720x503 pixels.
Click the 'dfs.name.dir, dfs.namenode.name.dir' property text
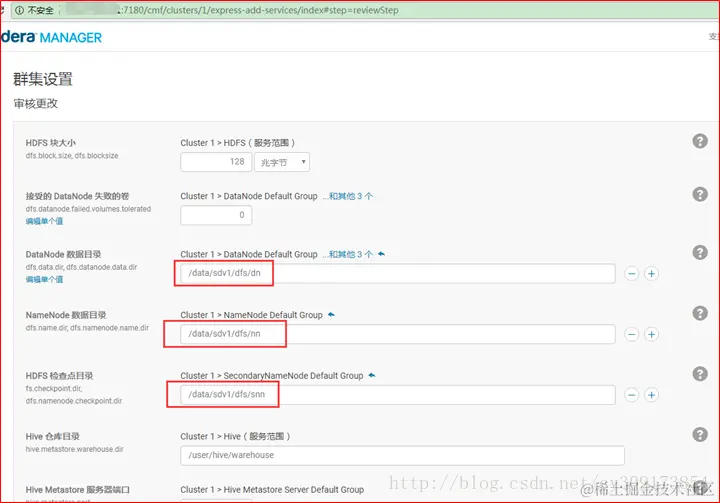click(87, 328)
